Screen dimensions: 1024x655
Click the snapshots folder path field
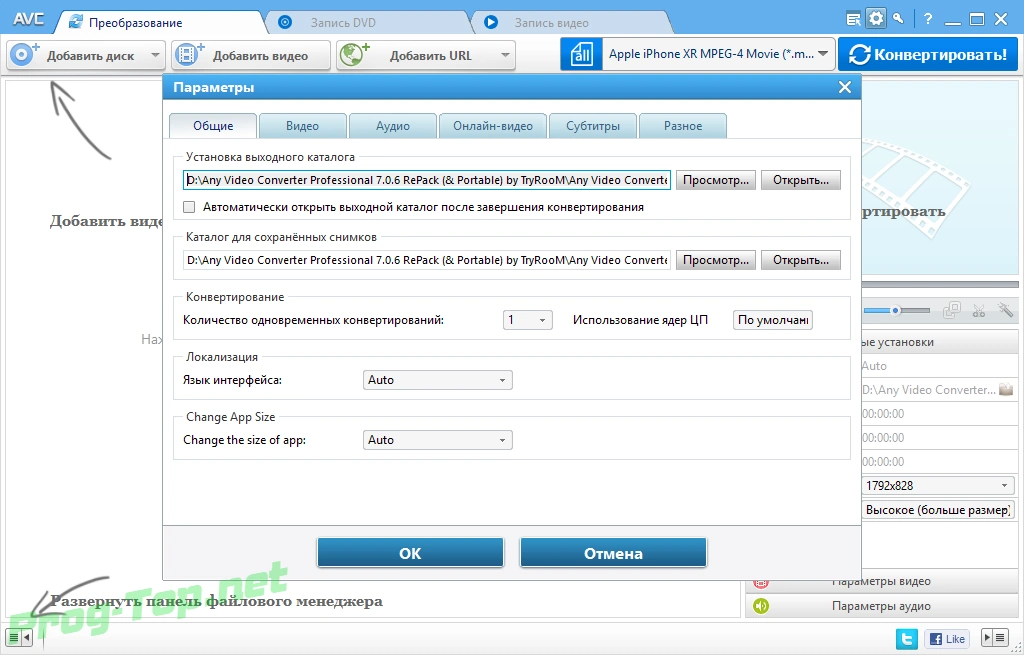point(427,260)
